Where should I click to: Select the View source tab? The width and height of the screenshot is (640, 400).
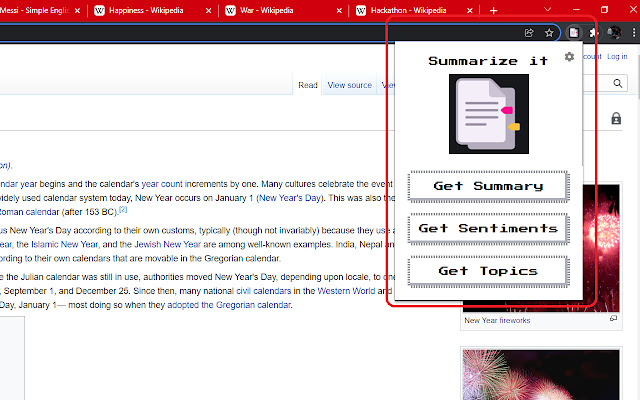[x=349, y=85]
